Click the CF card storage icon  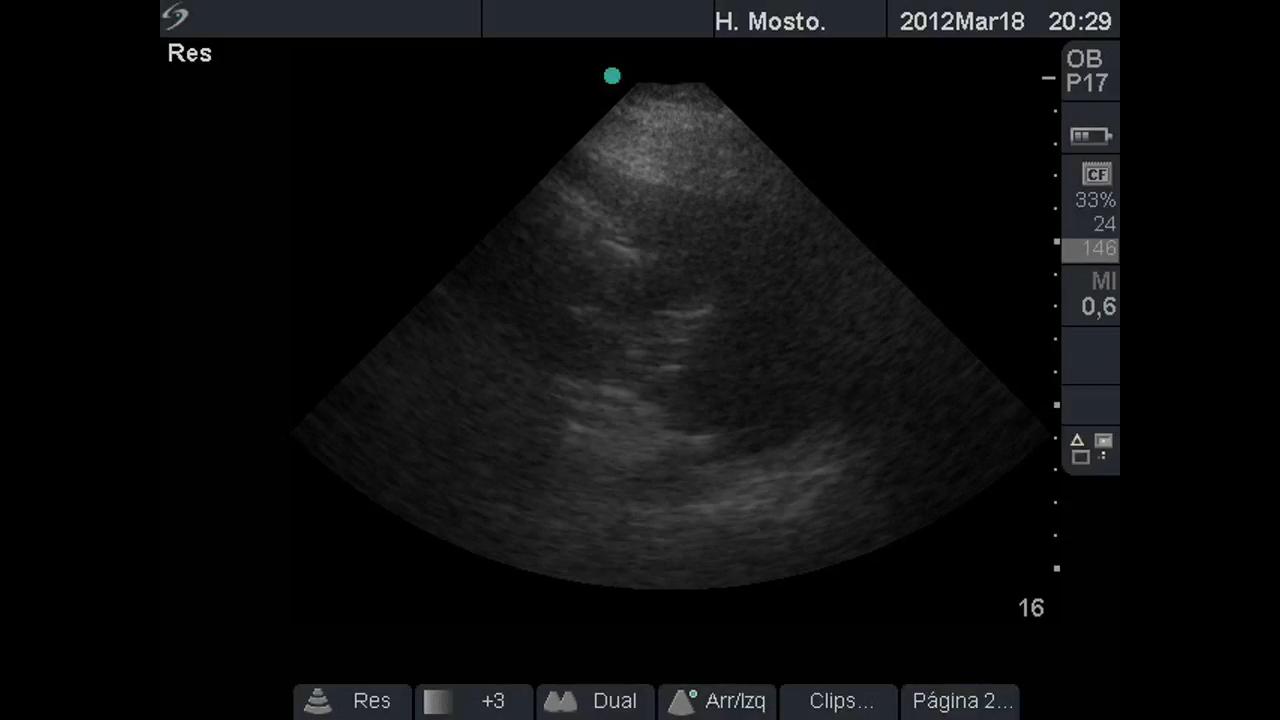1097,174
